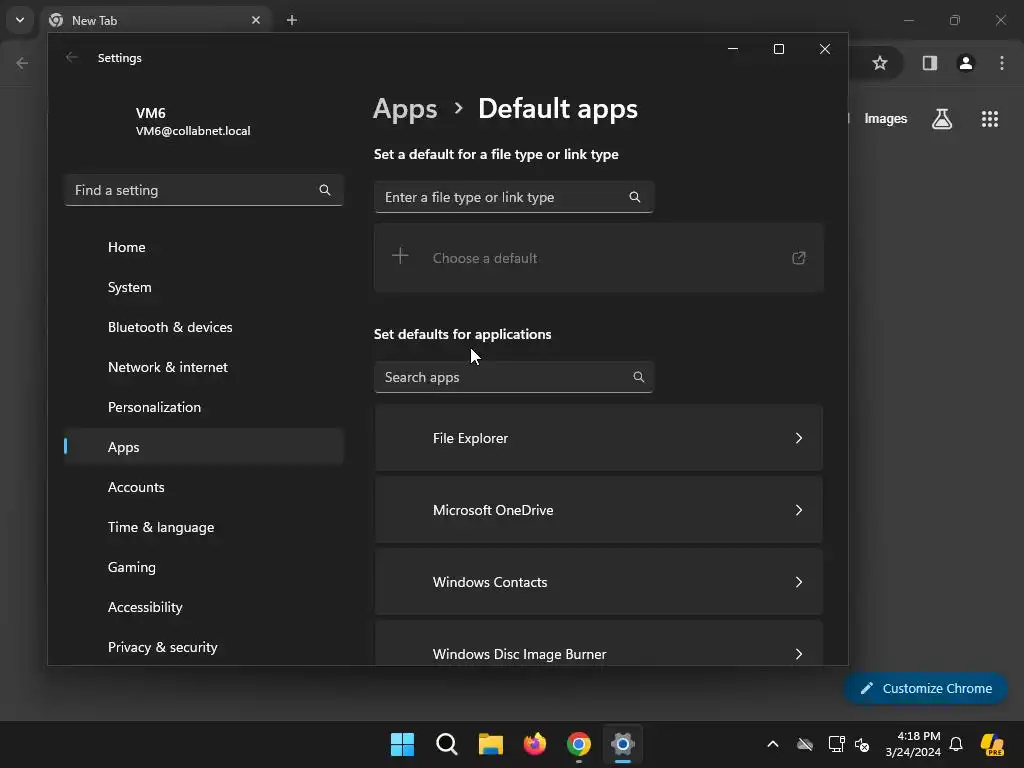Bookmark this tab with Chrome star icon
Image resolution: width=1024 pixels, height=768 pixels.
coord(880,63)
